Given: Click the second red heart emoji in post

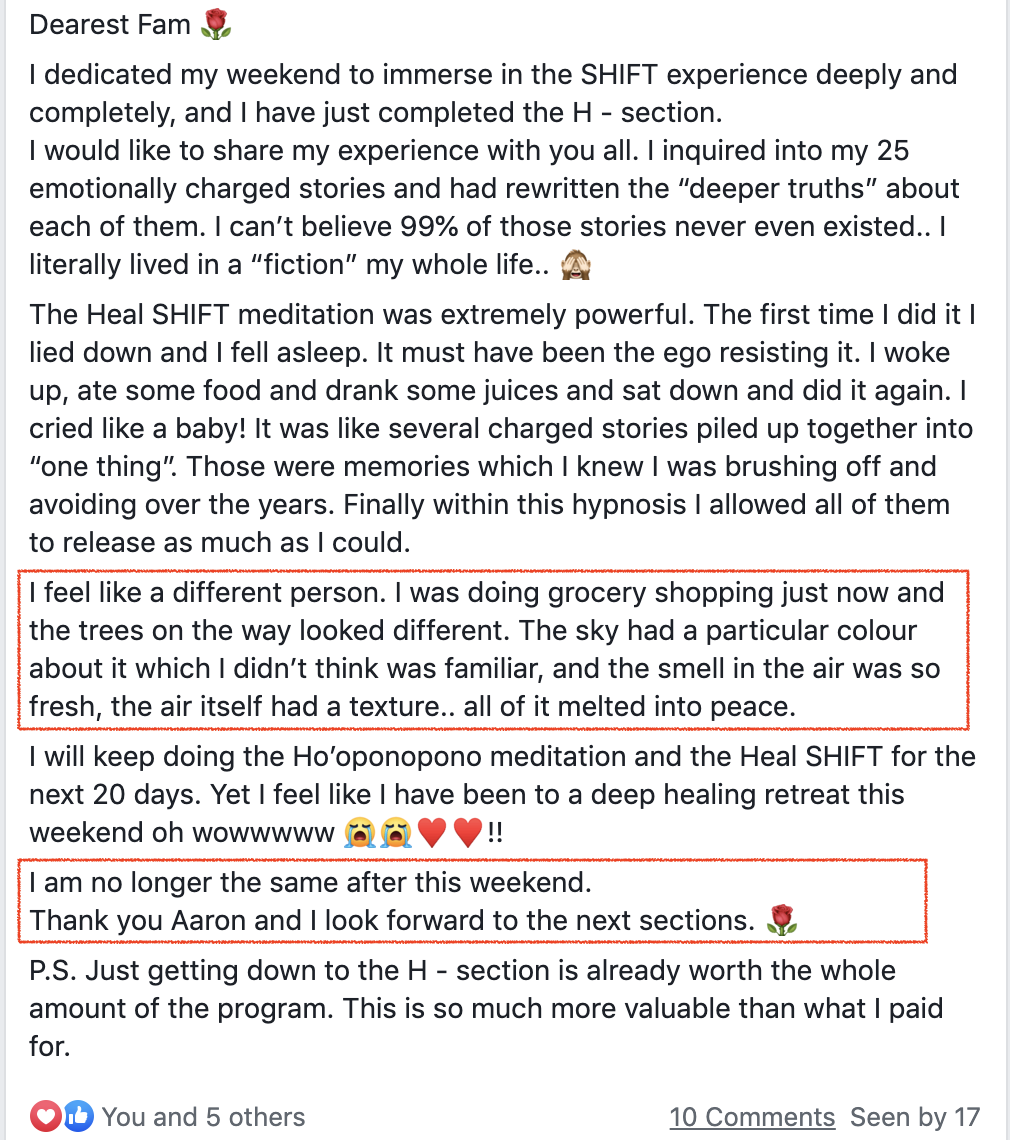Looking at the screenshot, I should pyautogui.click(x=468, y=832).
